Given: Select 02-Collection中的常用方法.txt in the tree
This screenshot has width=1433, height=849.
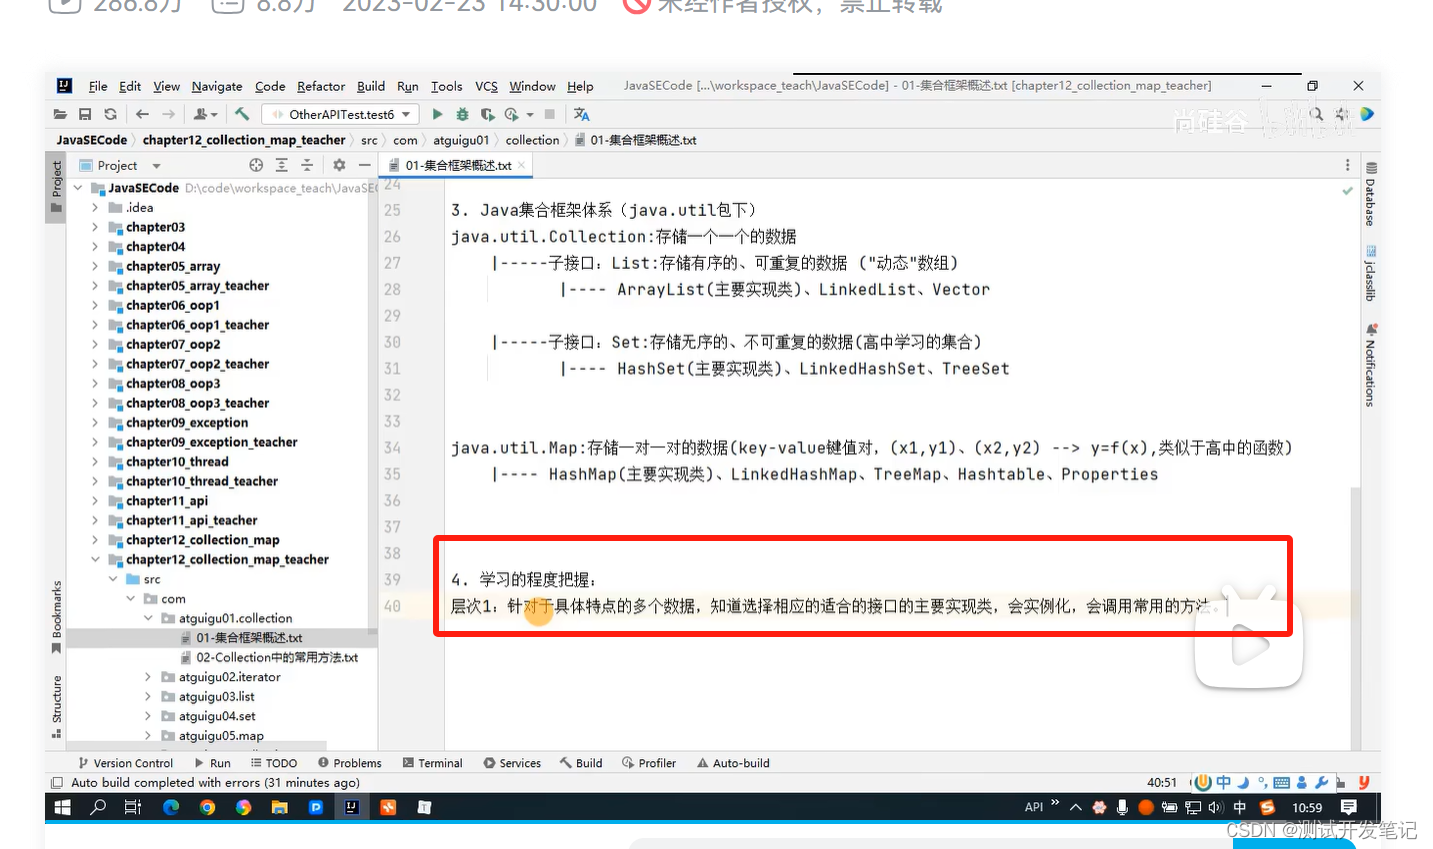Looking at the screenshot, I should click(277, 657).
